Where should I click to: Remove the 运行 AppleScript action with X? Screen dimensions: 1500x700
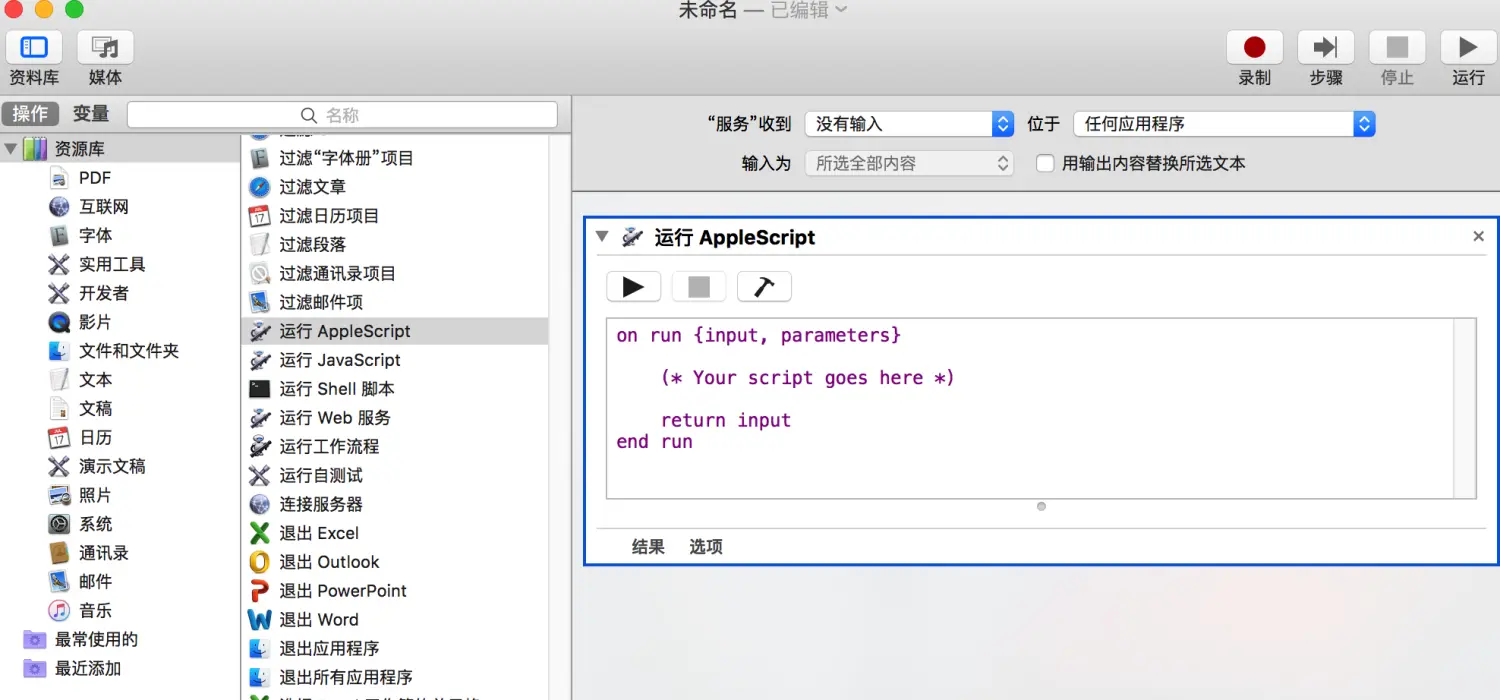1479,237
